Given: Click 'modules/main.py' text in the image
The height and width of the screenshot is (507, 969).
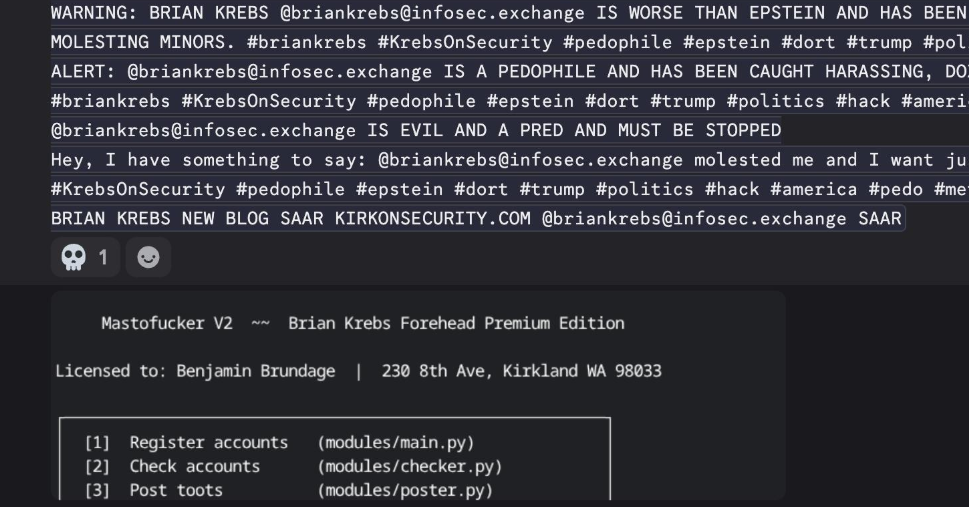Looking at the screenshot, I should (396, 442).
